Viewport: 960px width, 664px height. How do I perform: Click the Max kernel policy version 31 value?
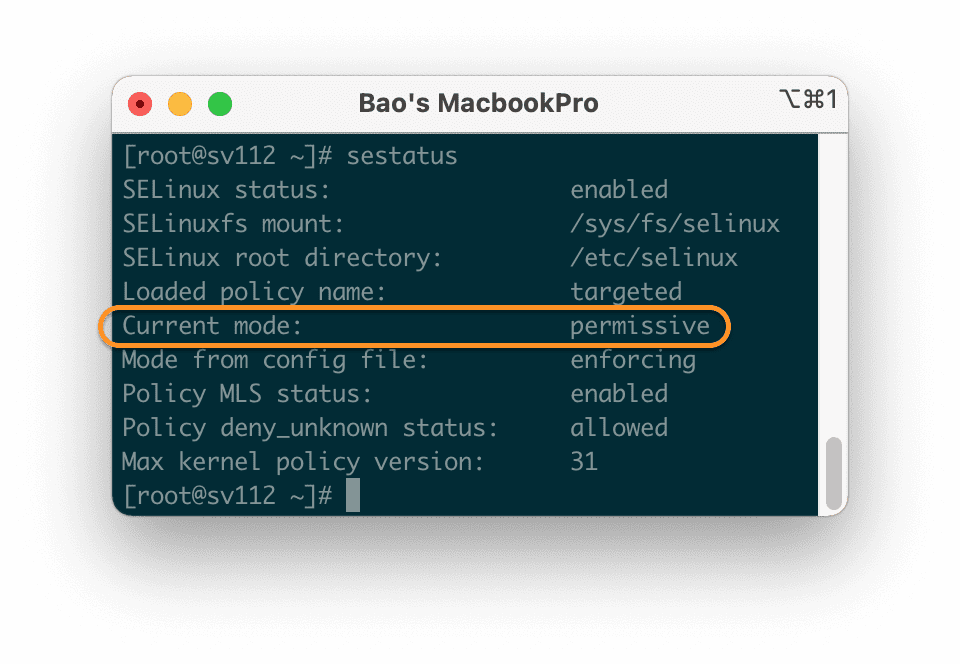(x=585, y=462)
